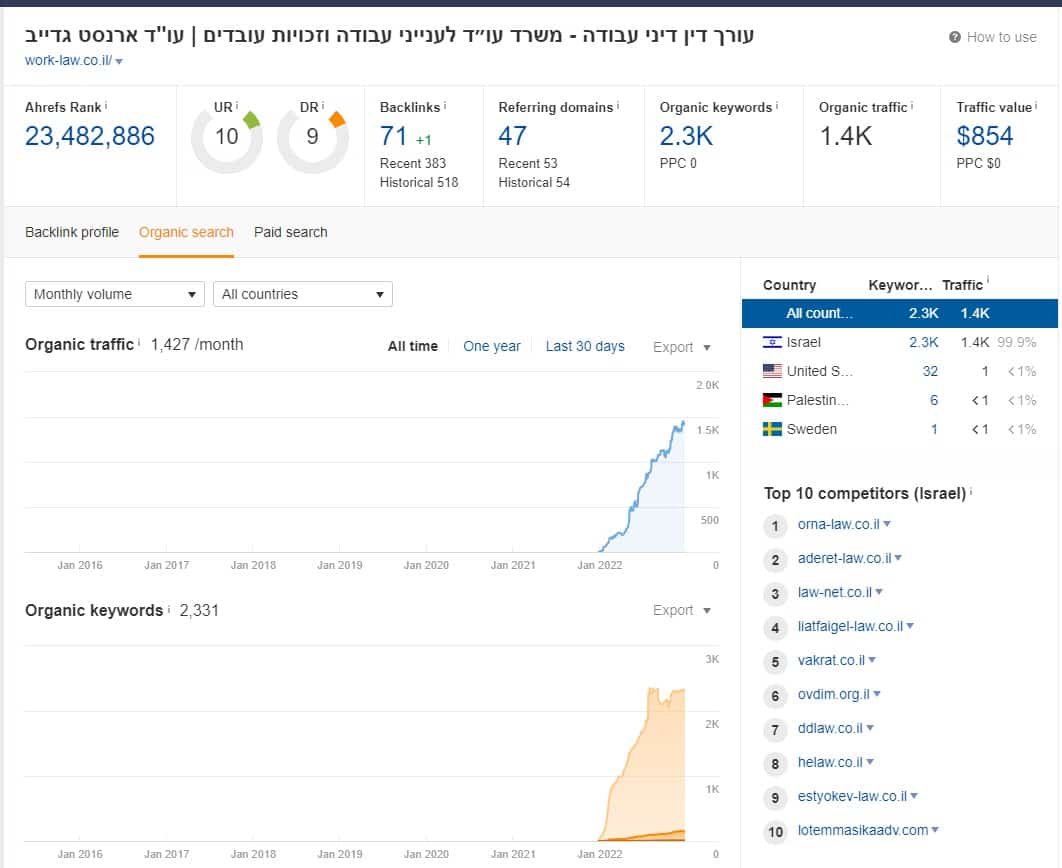Expand dropdown arrow next to aderet-law.co.il

[899, 558]
